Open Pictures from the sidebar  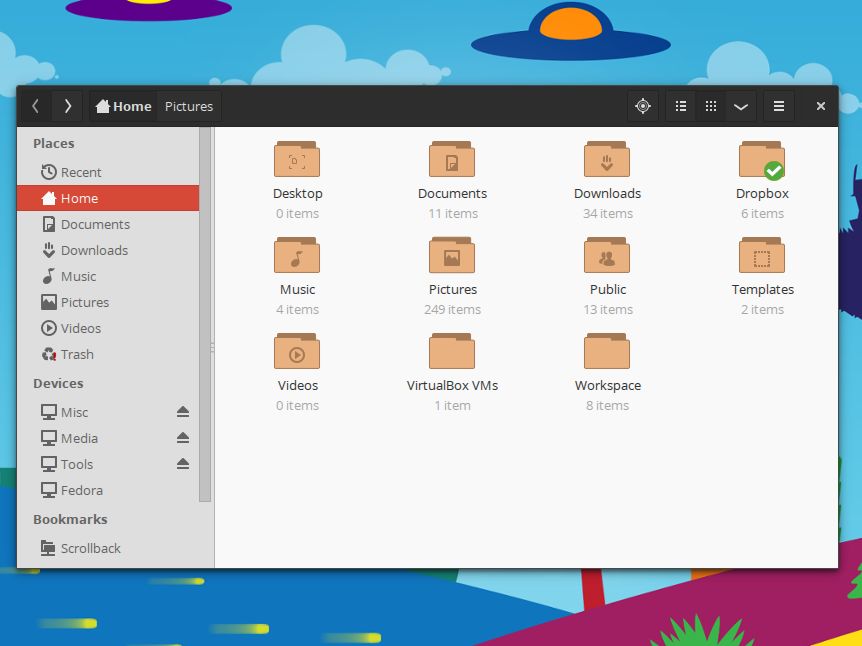coord(108,302)
